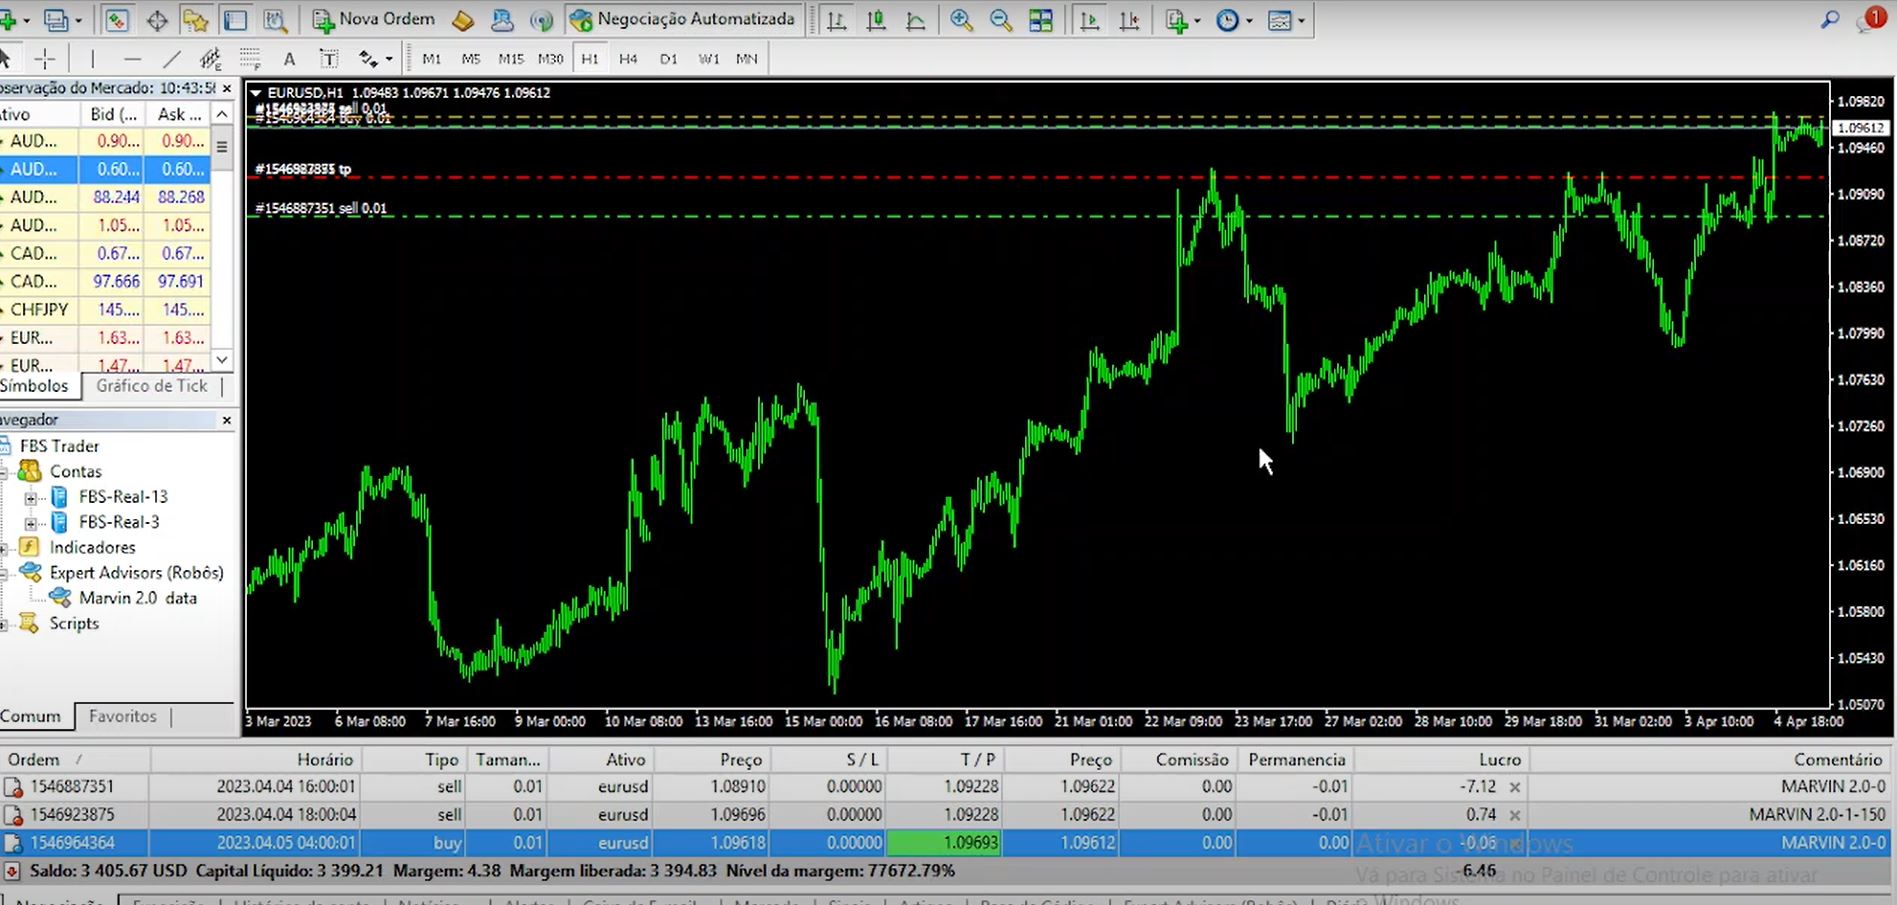1897x905 pixels.
Task: Select the text label tool
Action: pyautogui.click(x=289, y=59)
